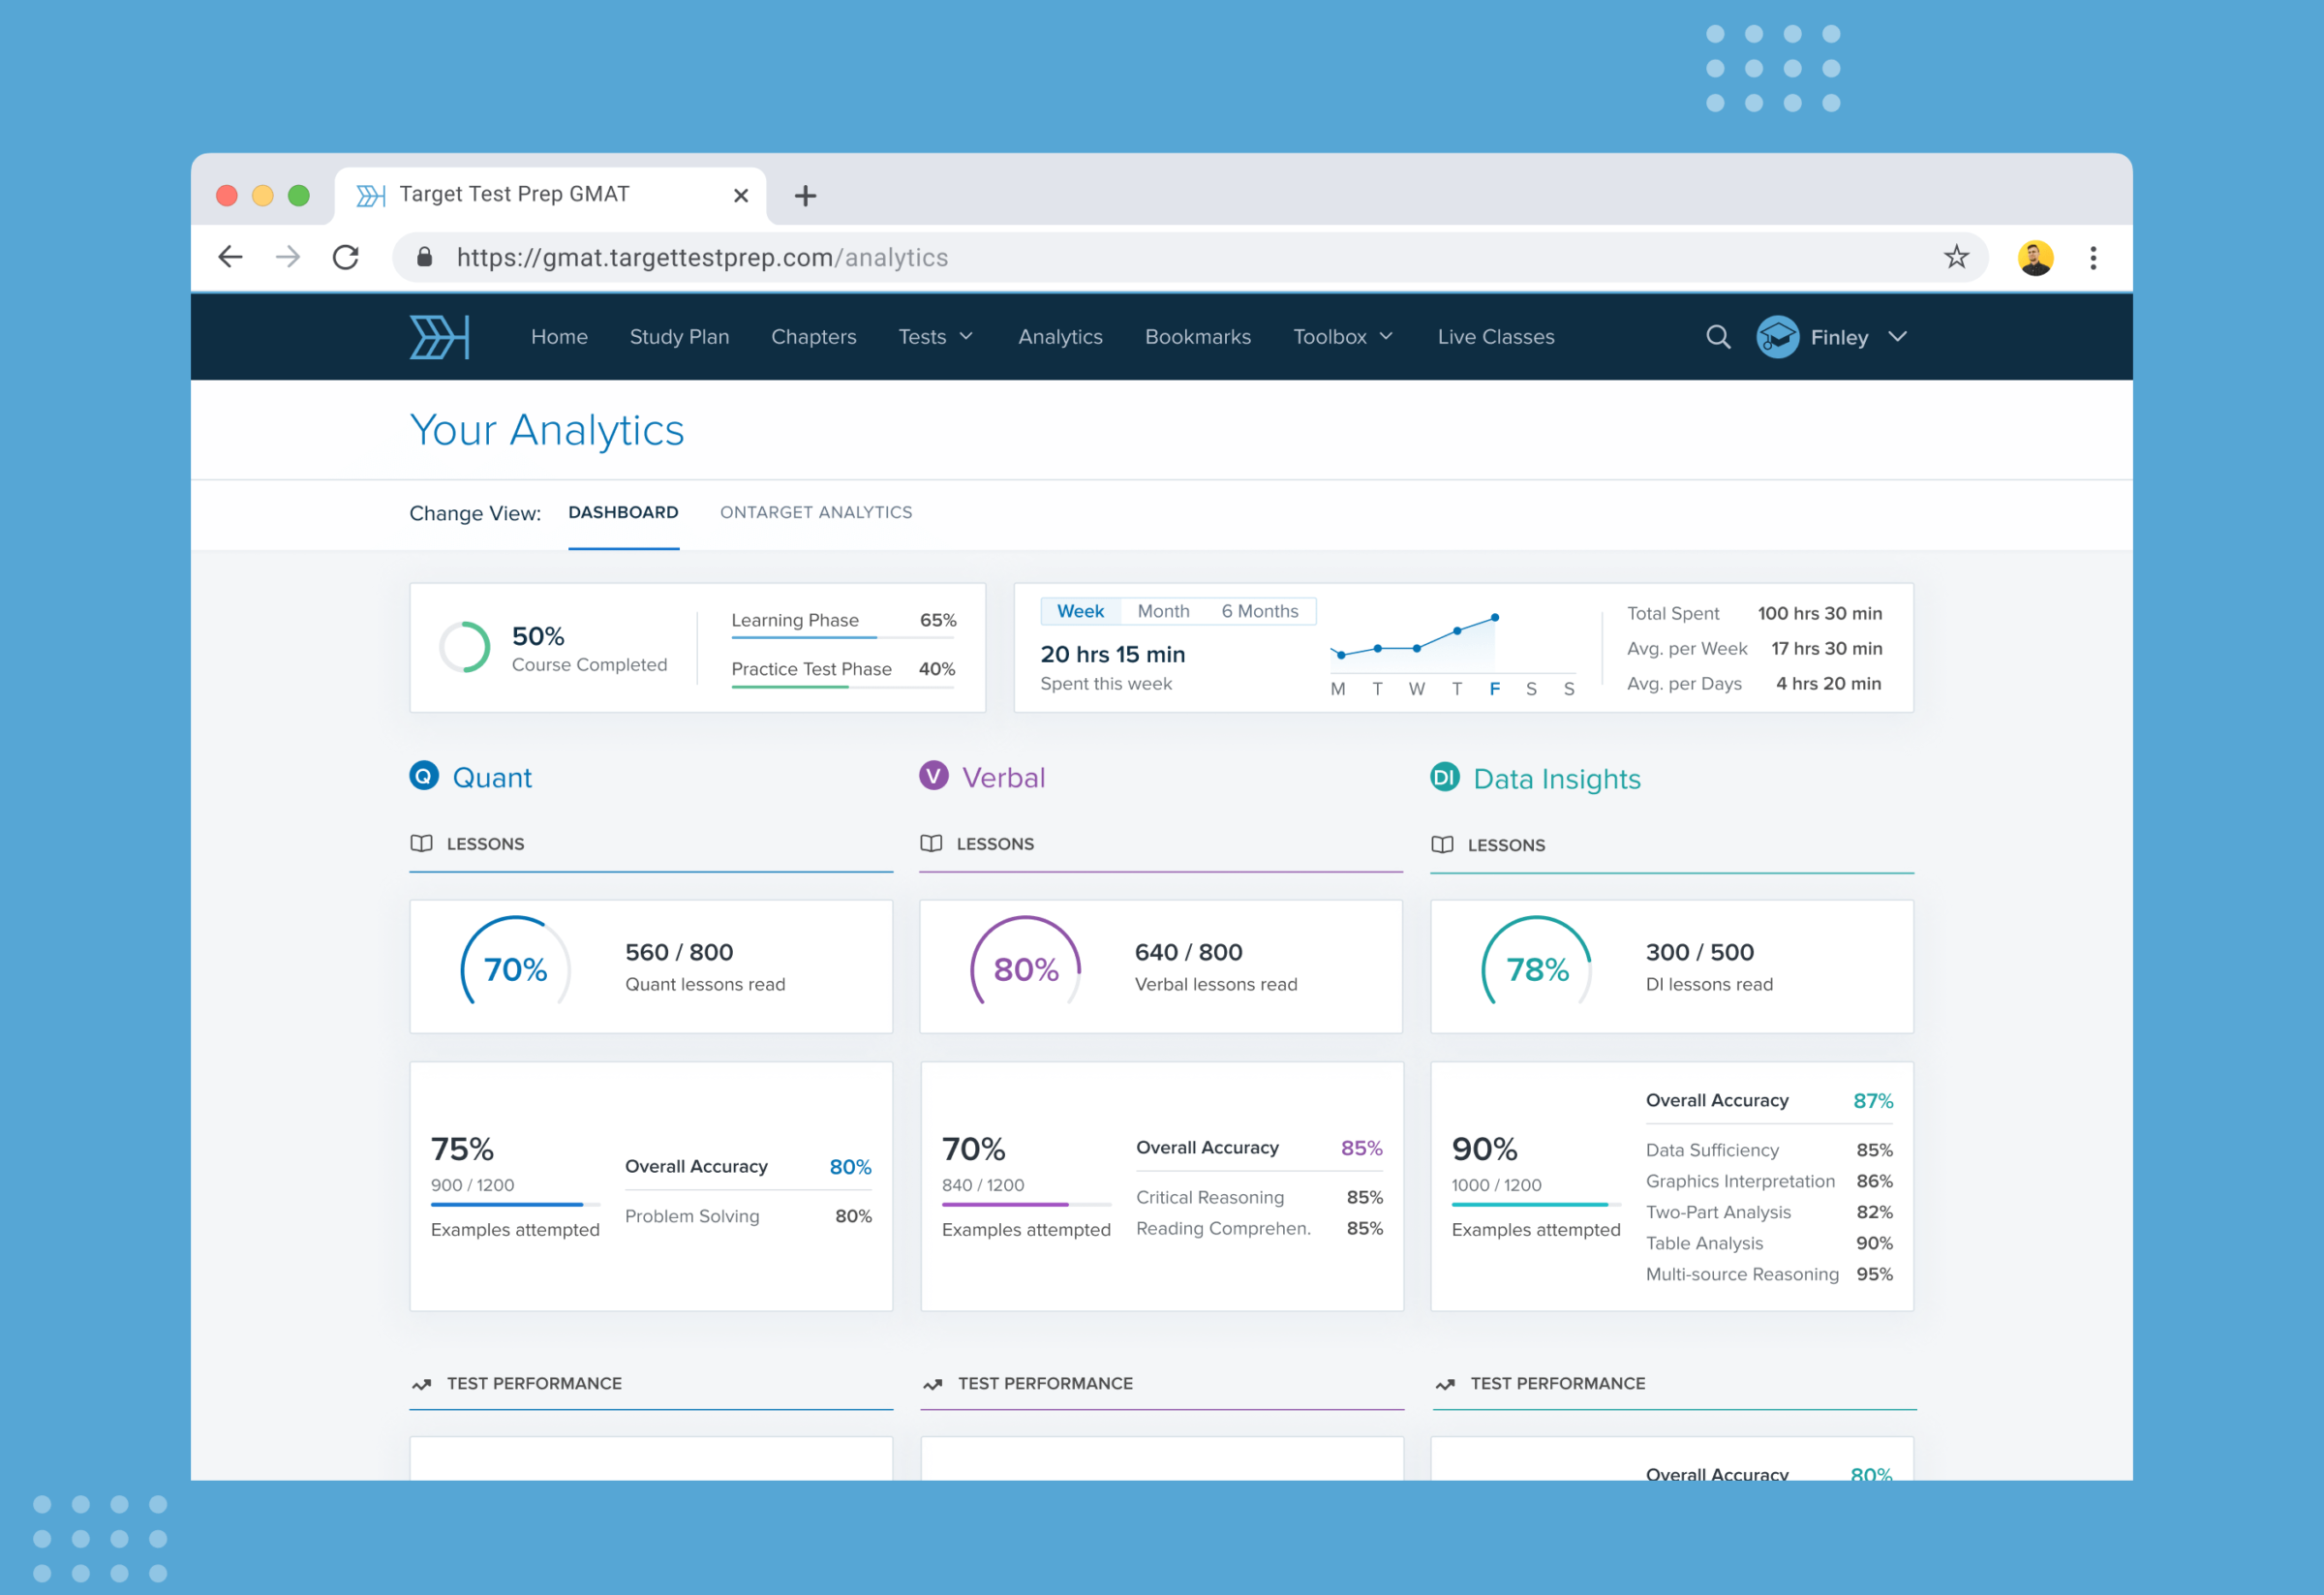Expand the Tests dropdown menu
The height and width of the screenshot is (1595, 2324).
coord(935,337)
